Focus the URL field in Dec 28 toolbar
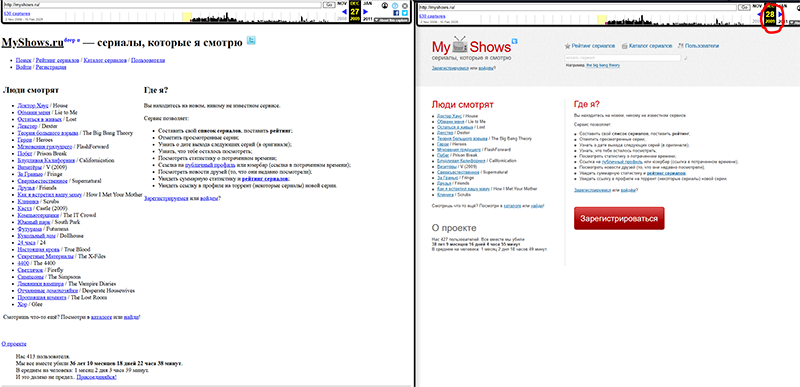 [578, 7]
